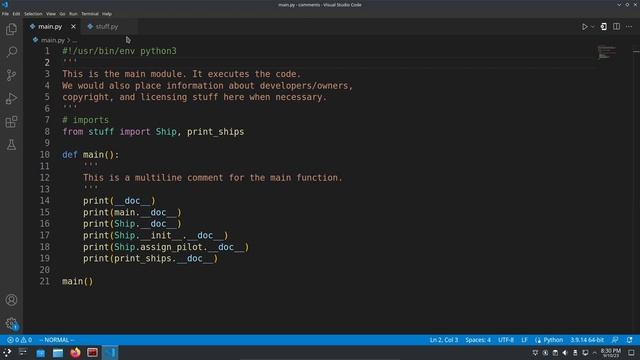Open the file manager on taskbar
The height and width of the screenshot is (360, 640).
pyautogui.click(x=58, y=353)
